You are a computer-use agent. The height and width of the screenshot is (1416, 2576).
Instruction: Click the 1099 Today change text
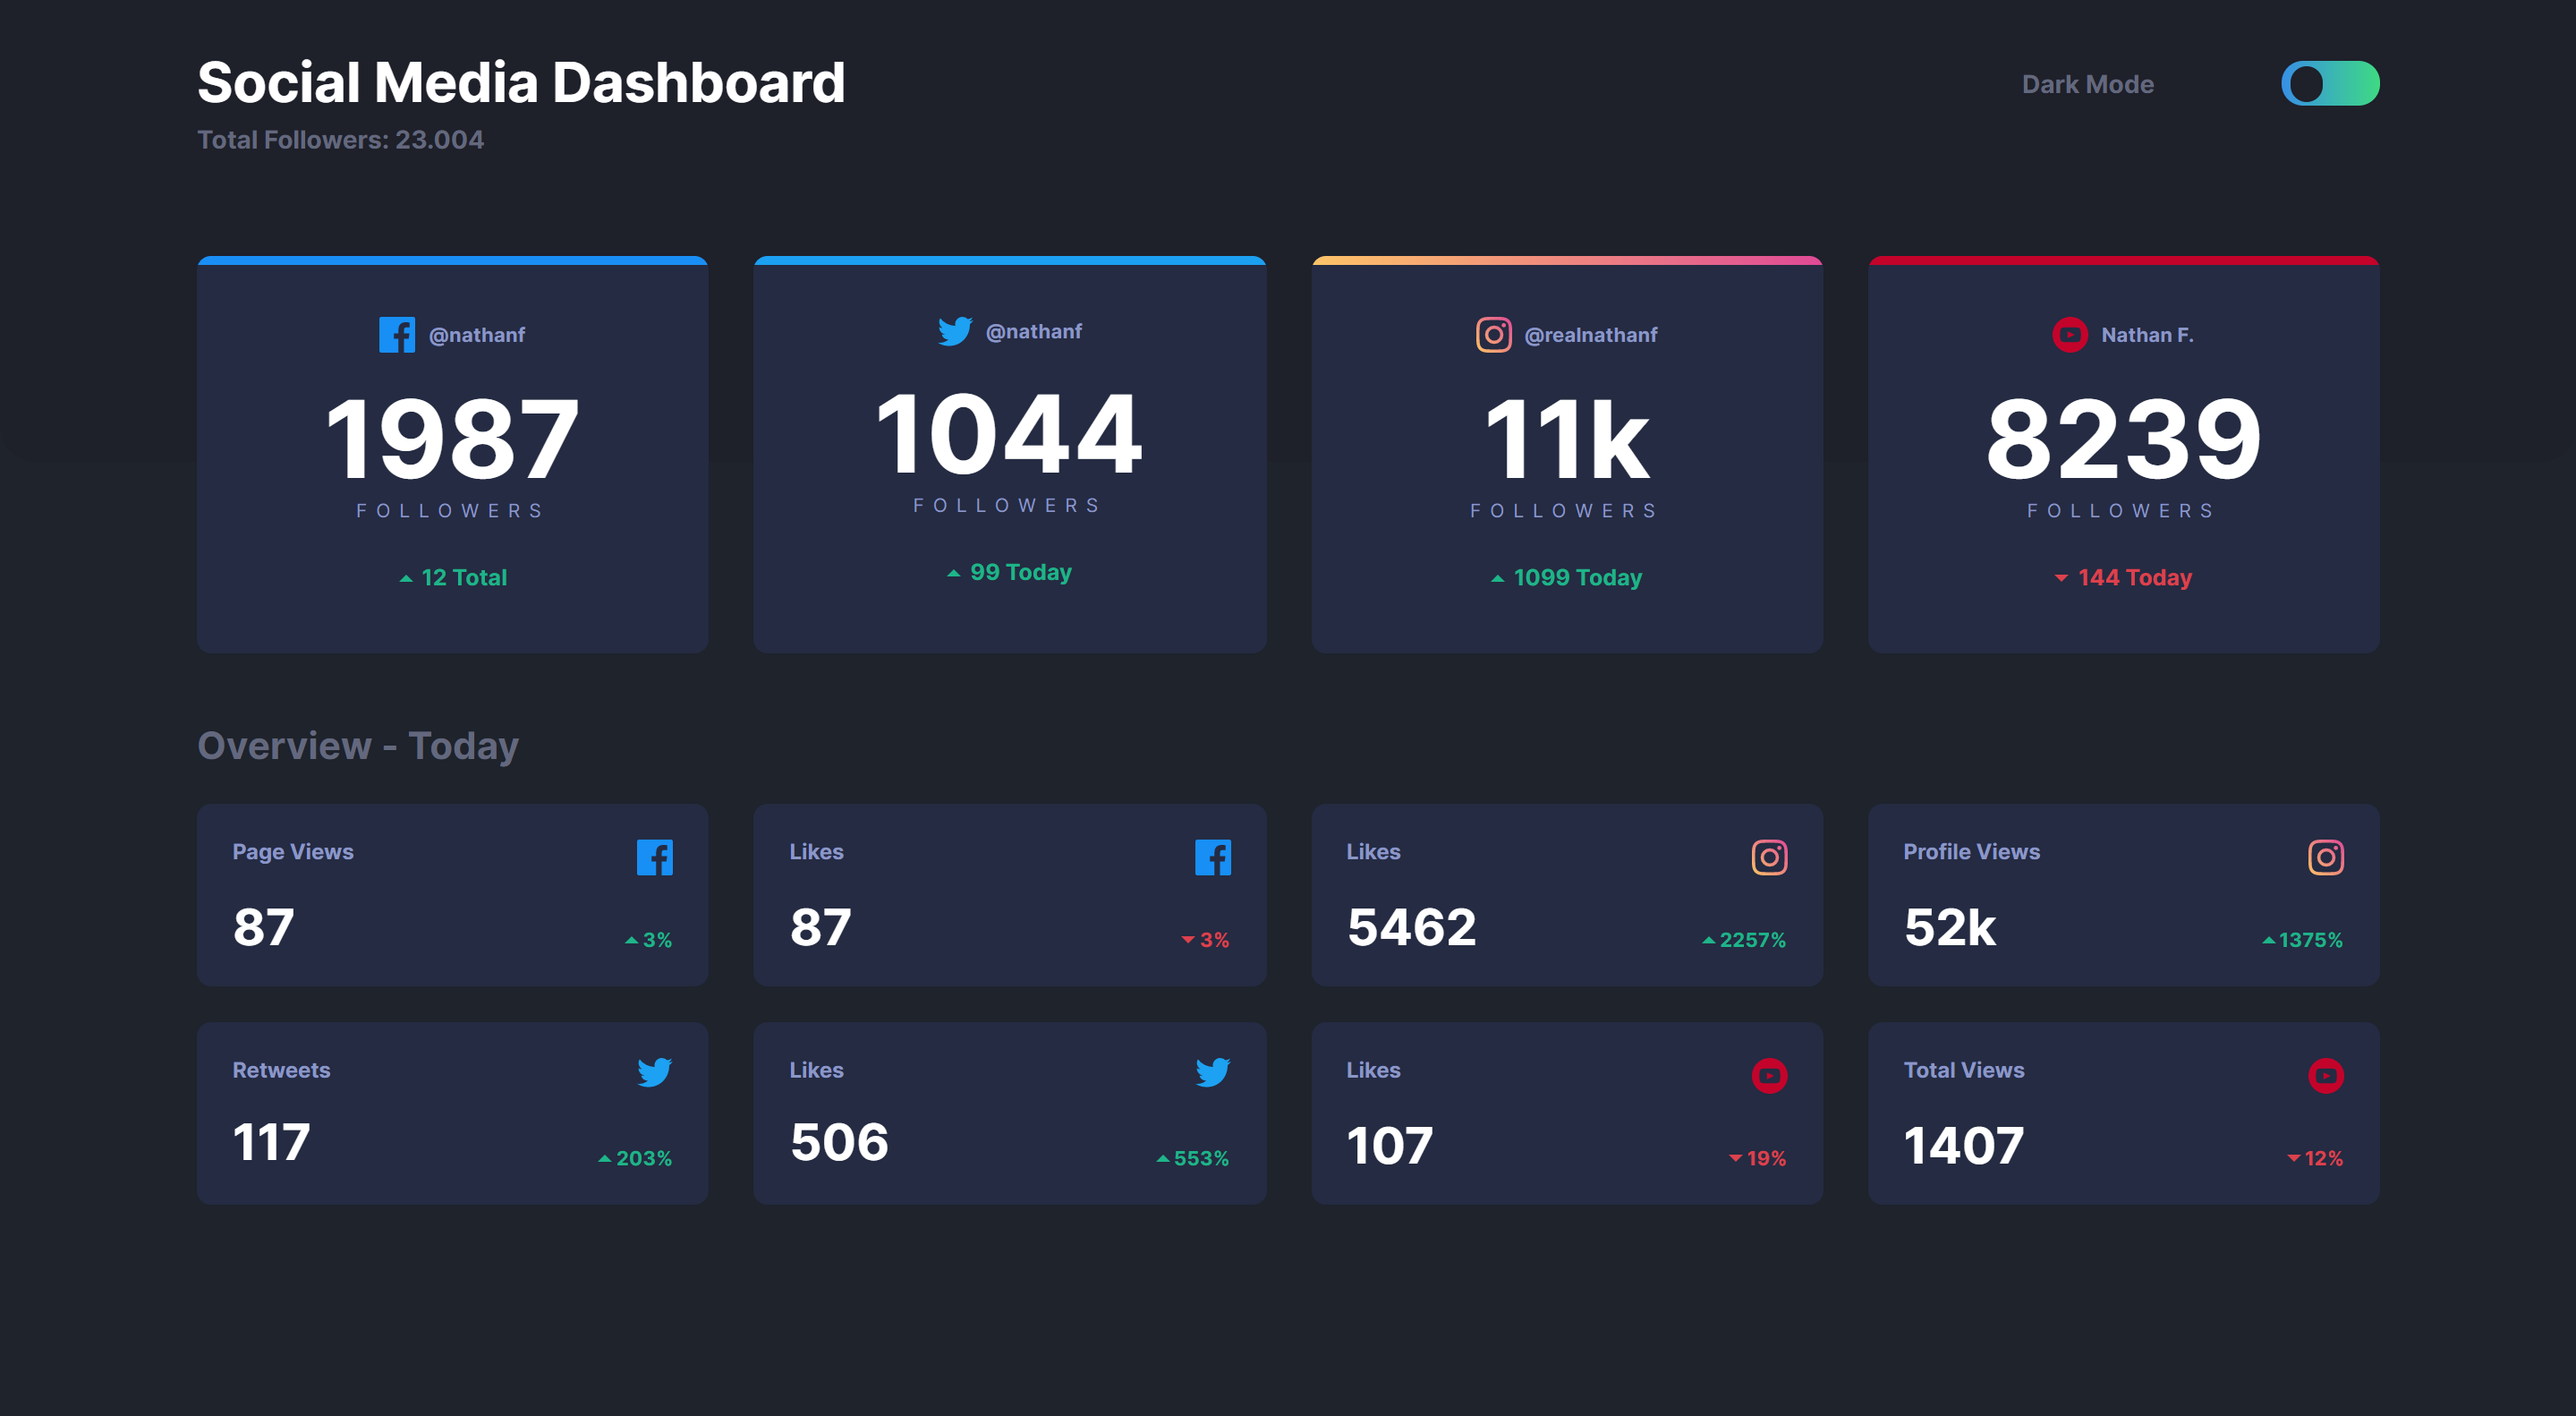click(x=1577, y=578)
